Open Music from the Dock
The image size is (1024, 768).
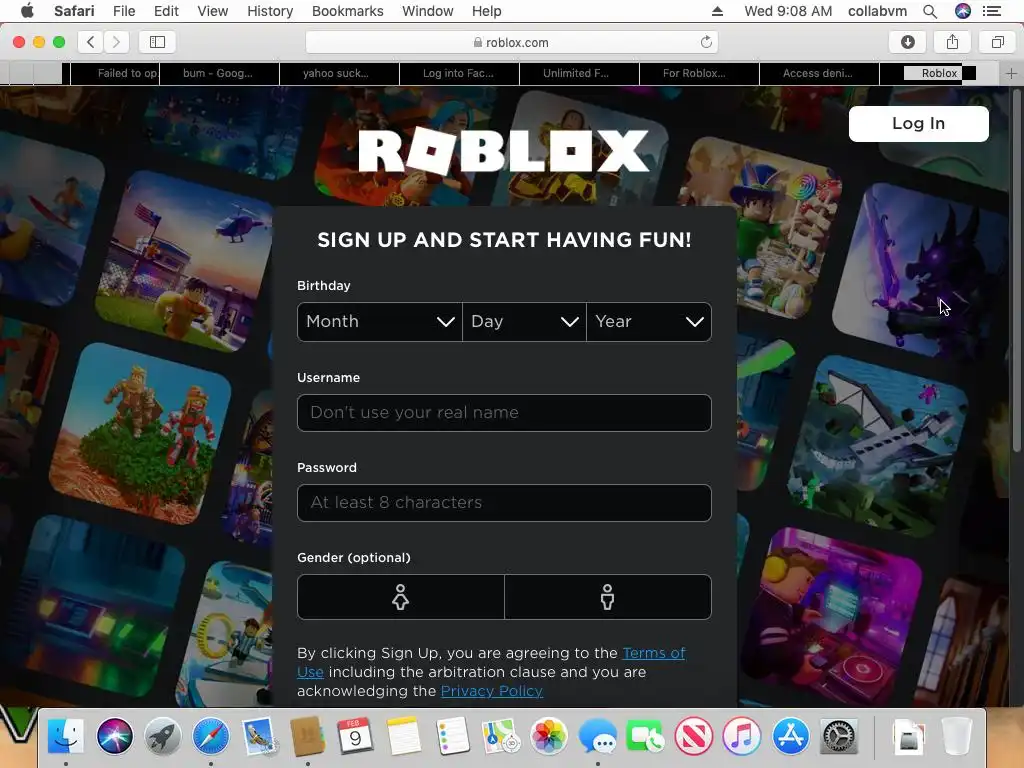[742, 736]
